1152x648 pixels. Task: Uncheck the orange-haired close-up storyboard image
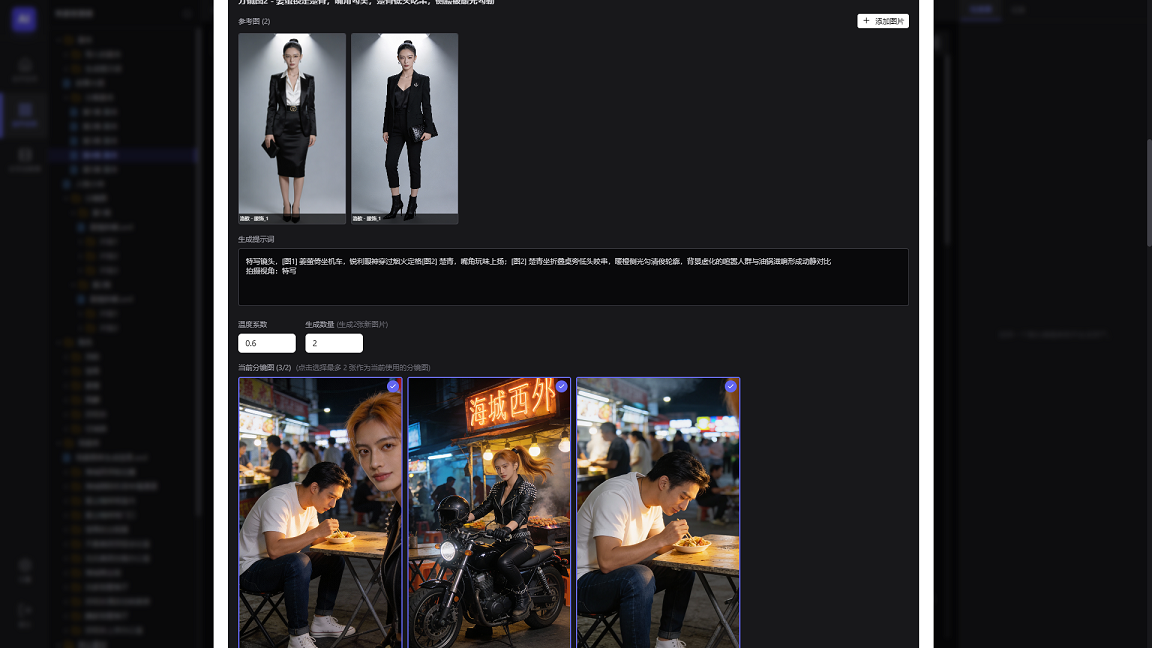[x=393, y=386]
